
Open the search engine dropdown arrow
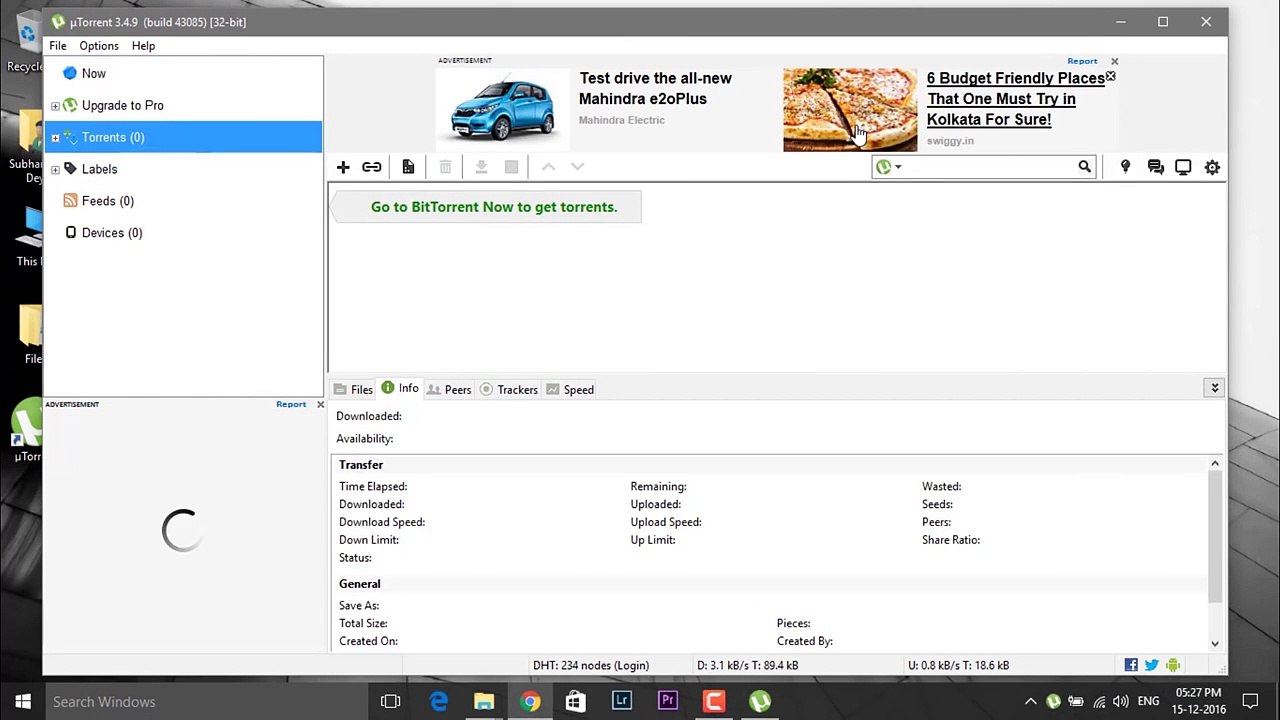coord(898,167)
